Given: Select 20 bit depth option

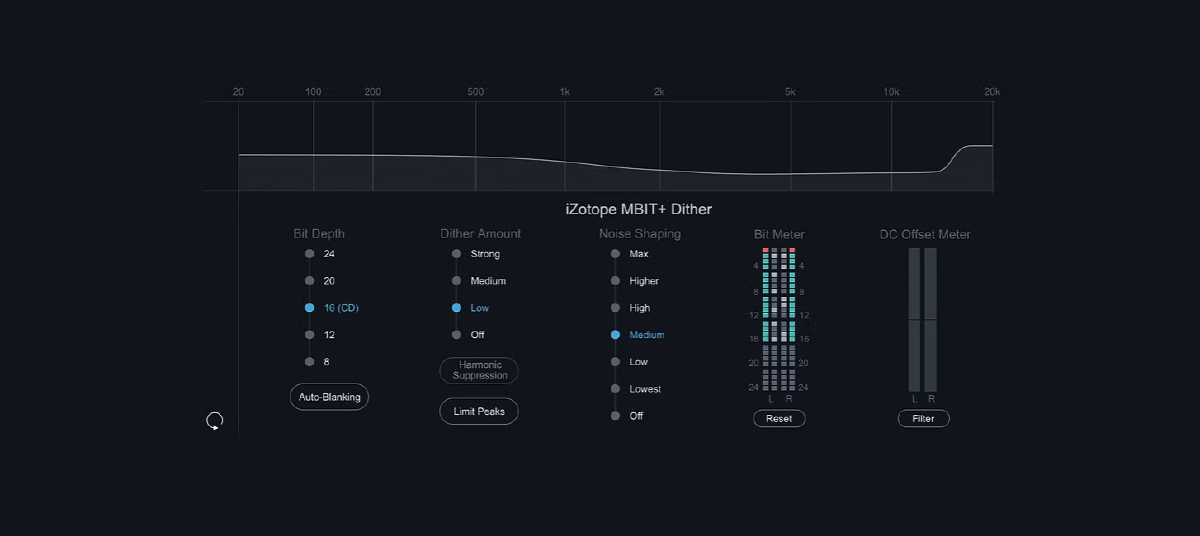Looking at the screenshot, I should tap(321, 281).
